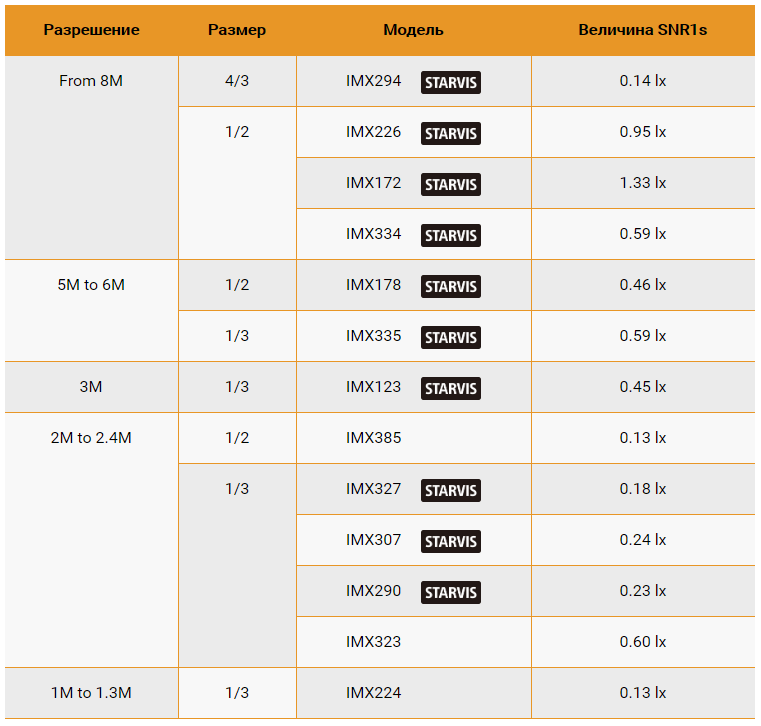The image size is (761, 726).
Task: Click the Разрешение column header
Action: click(x=91, y=30)
